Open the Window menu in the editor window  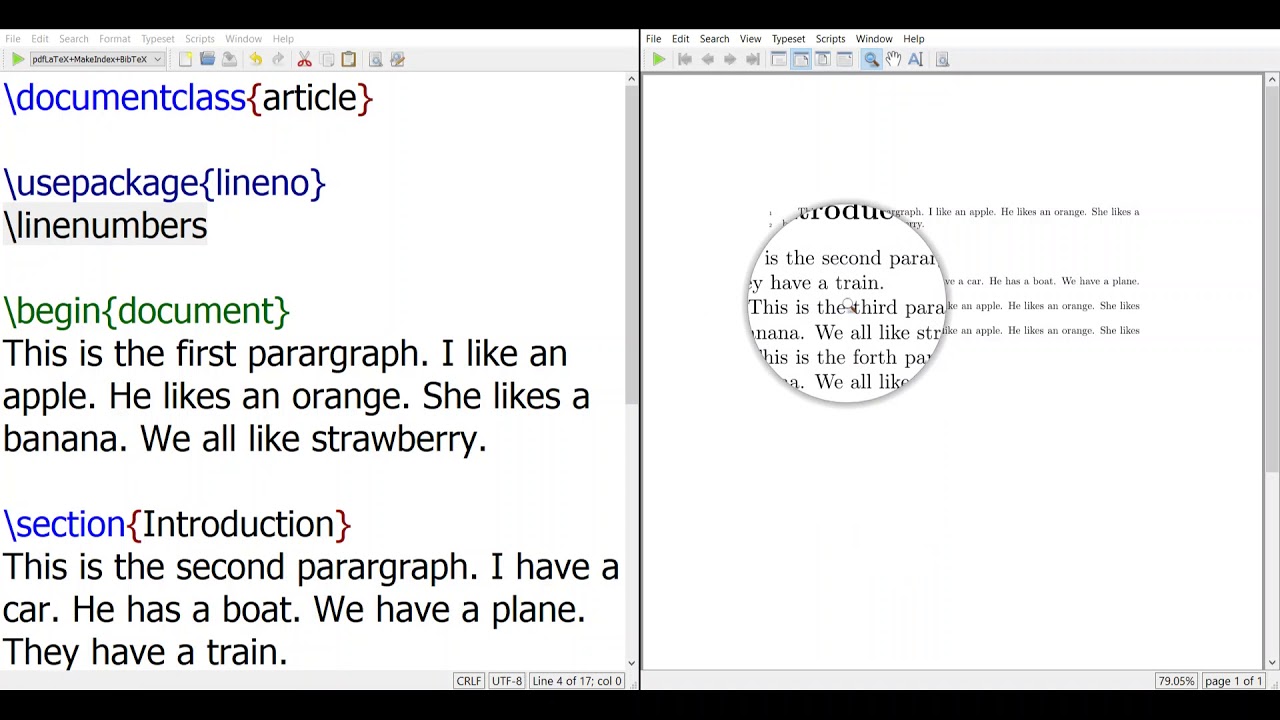243,39
